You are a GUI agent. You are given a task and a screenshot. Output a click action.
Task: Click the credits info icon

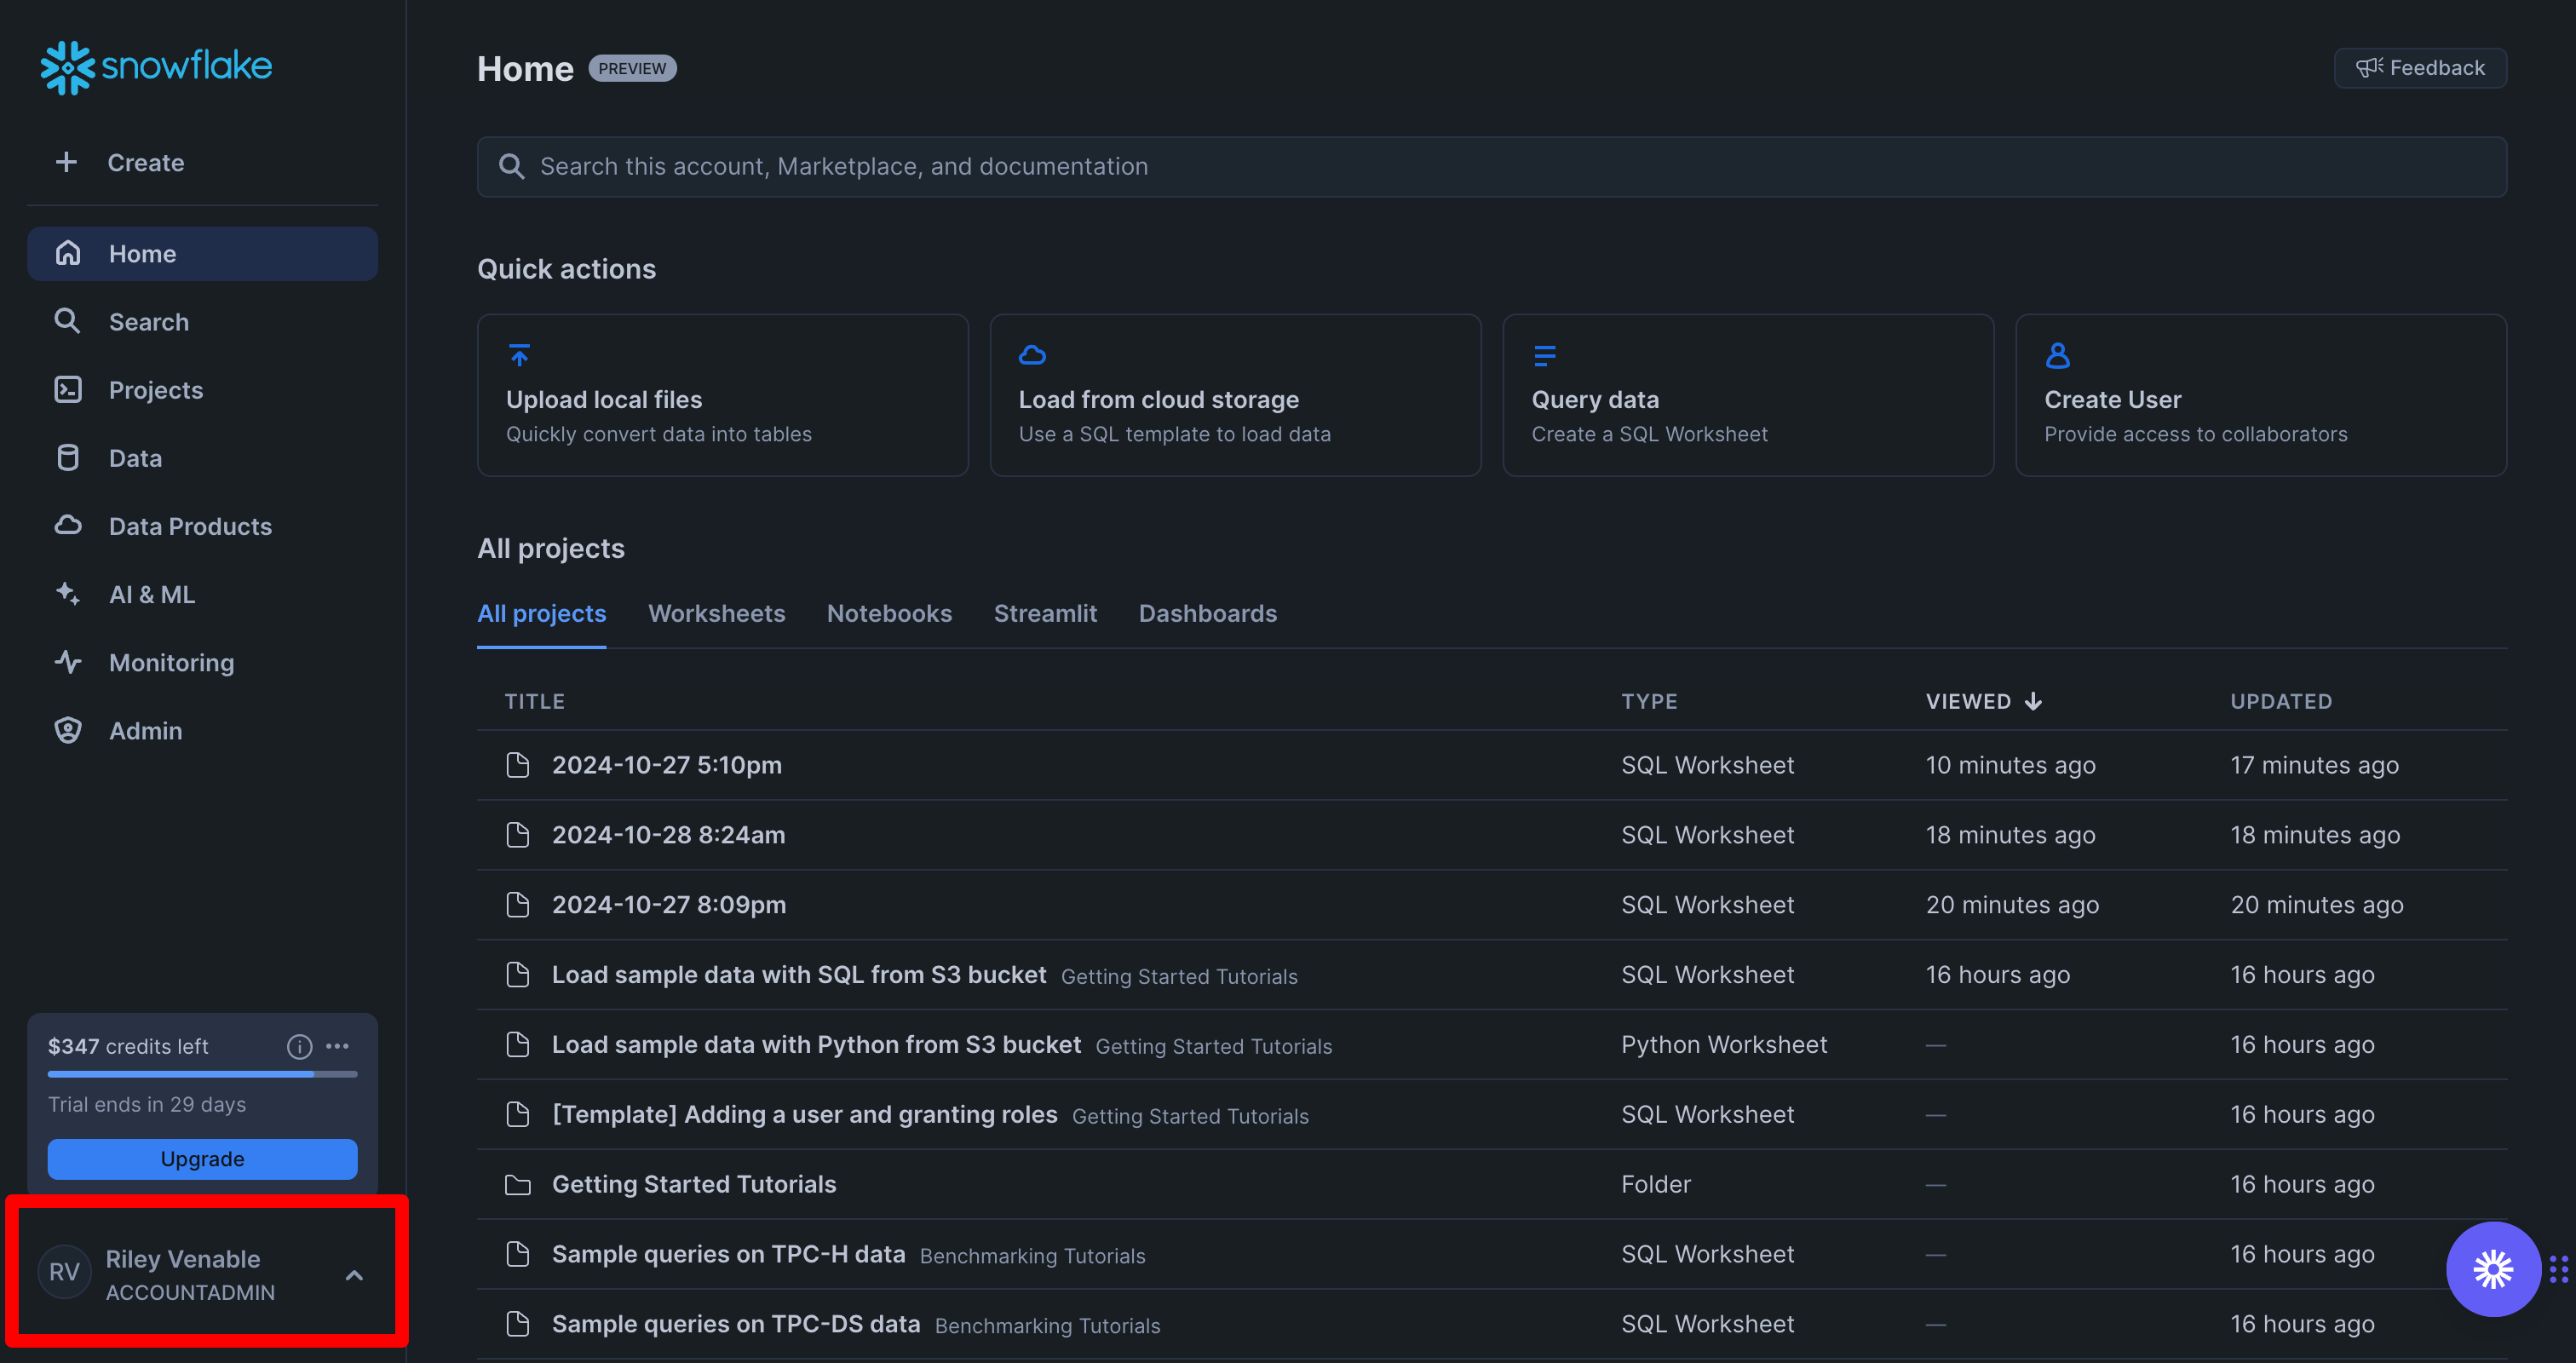click(300, 1046)
